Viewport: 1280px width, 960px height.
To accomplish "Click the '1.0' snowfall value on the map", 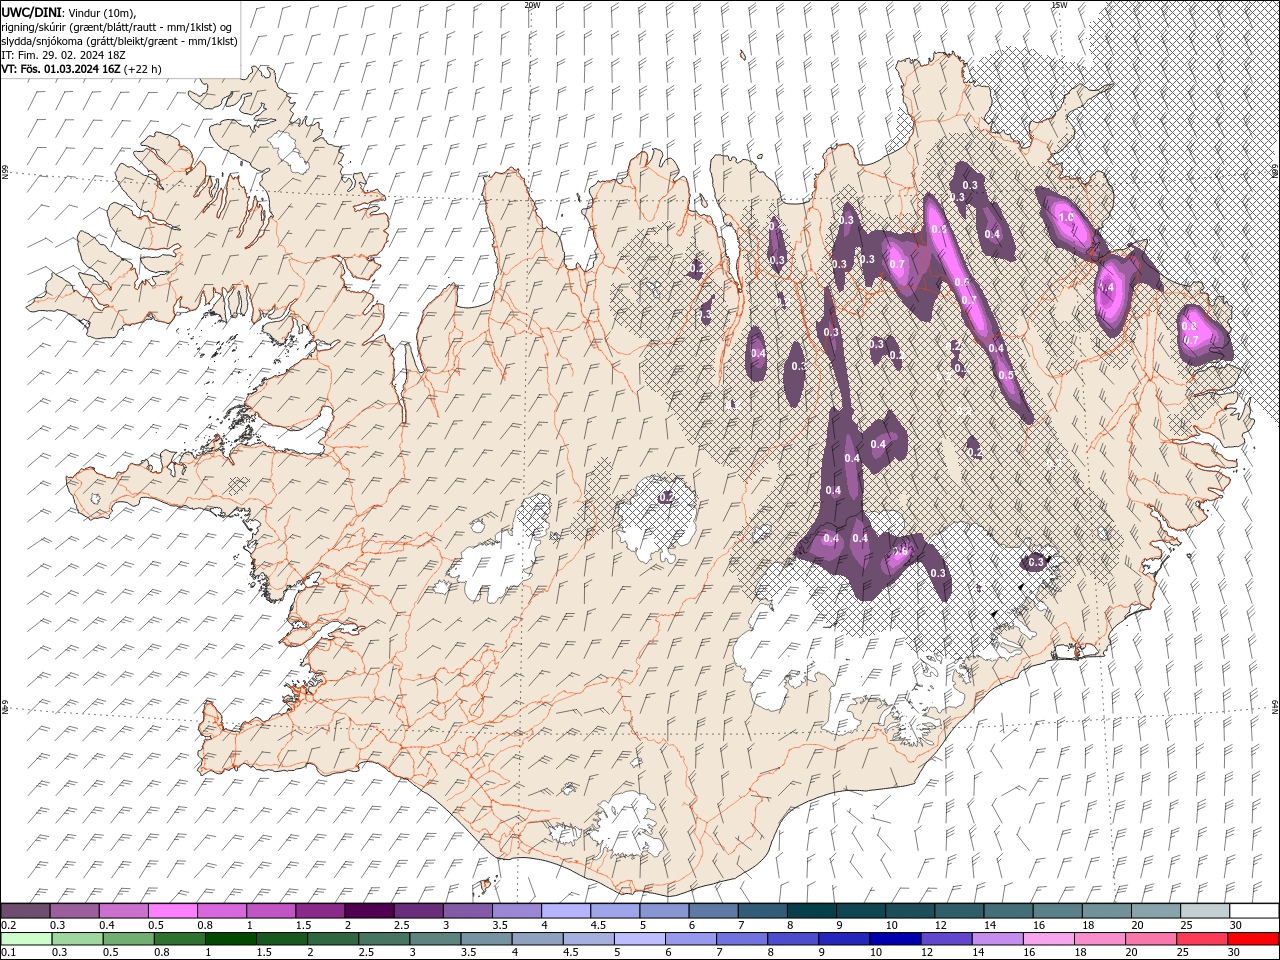I will pos(1066,217).
